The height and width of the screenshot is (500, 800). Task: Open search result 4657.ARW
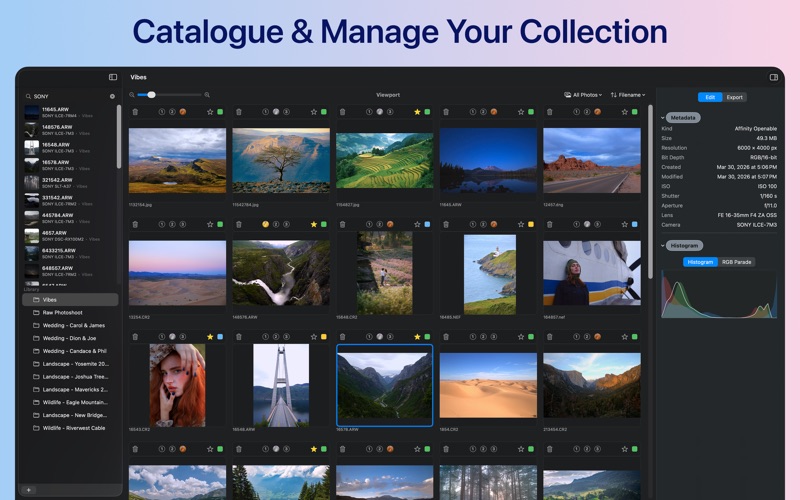pyautogui.click(x=70, y=236)
